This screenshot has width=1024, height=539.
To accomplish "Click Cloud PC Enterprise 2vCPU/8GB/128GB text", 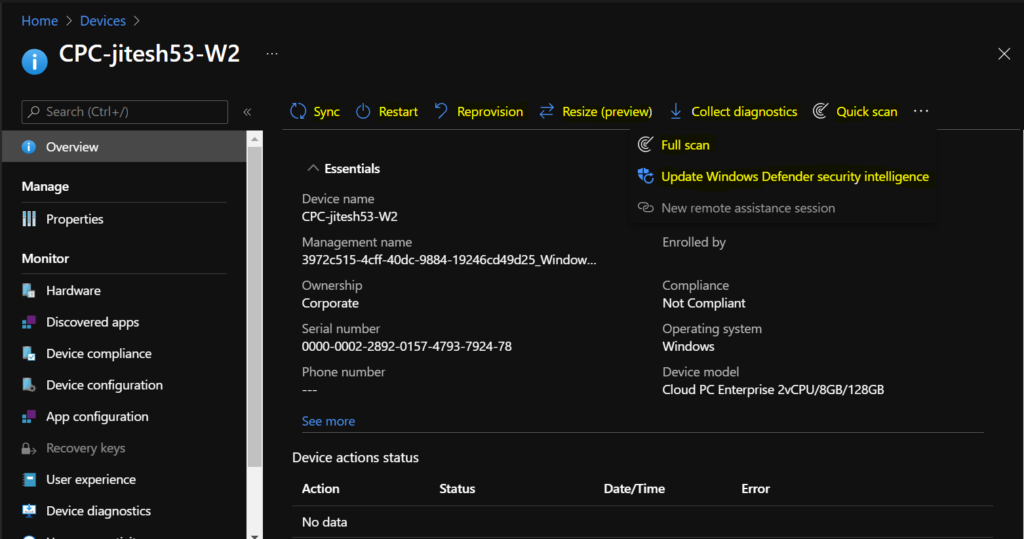I will 773,389.
